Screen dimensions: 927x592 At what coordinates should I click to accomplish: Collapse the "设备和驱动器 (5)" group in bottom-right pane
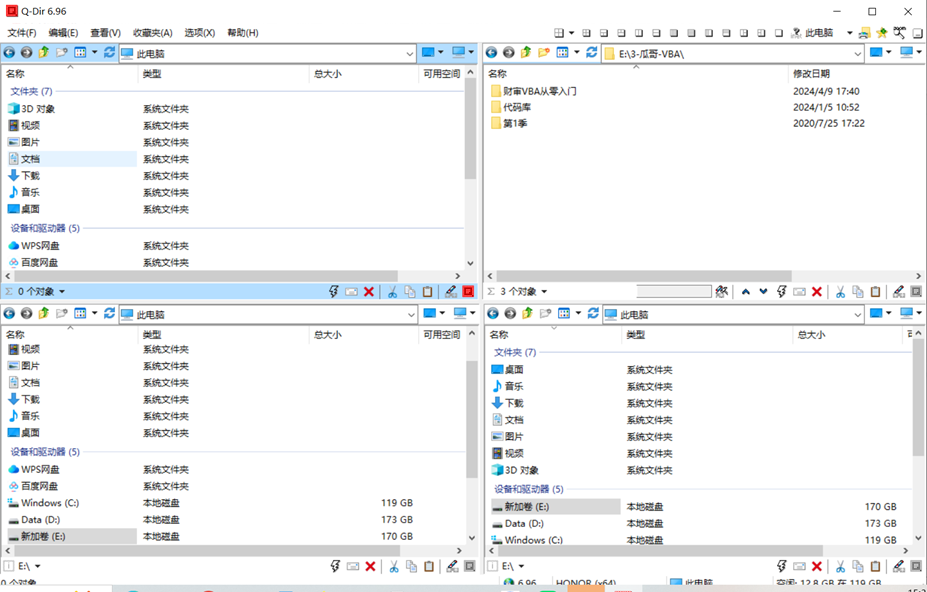pos(529,489)
